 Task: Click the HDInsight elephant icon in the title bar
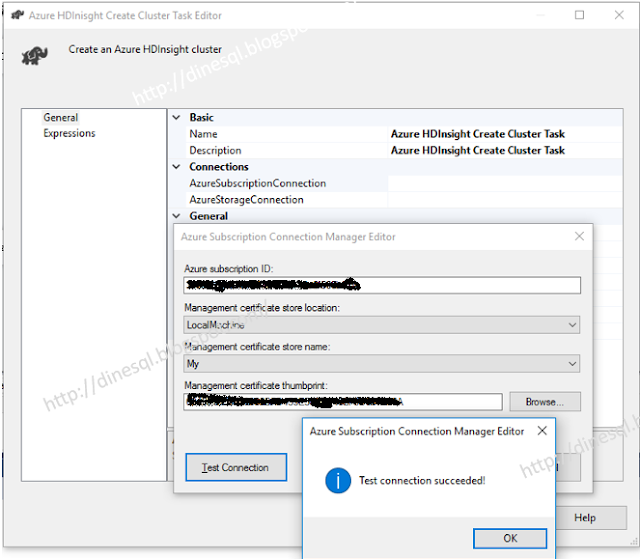coord(18,15)
